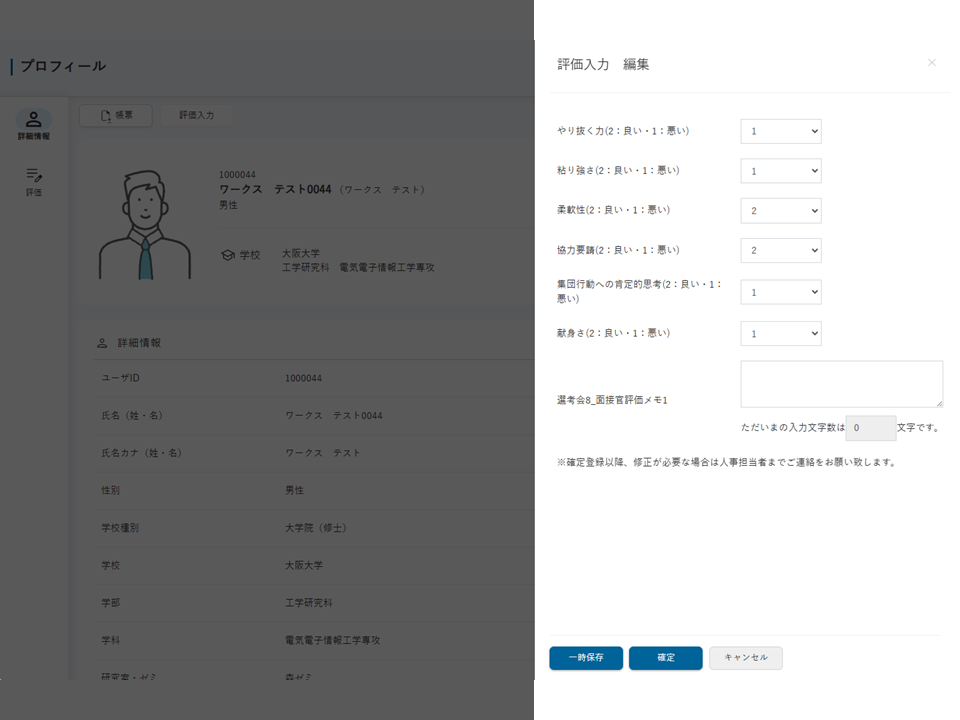
Task: Click the 確定 button to finalize
Action: [x=665, y=658]
